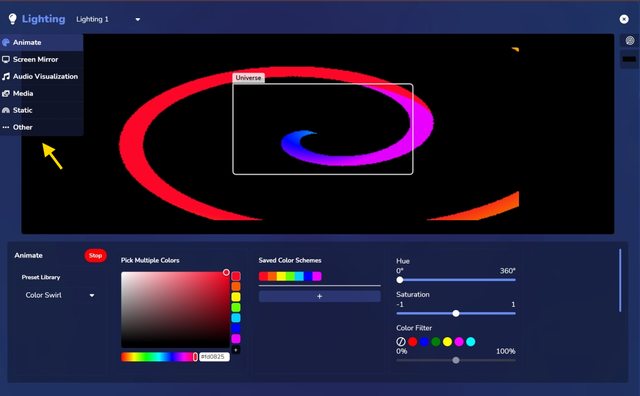Screen dimensions: 640x396
Task: Select the no-filter option in Color Filter
Action: (401, 342)
